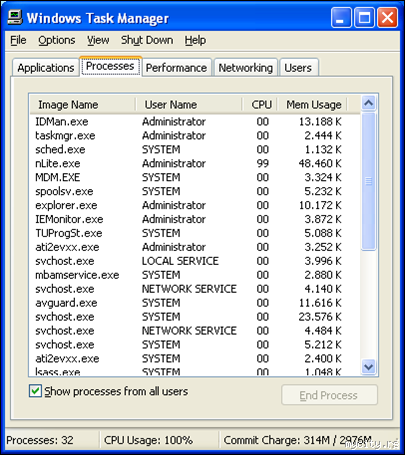
Task: Close the Task Manager window
Action: [387, 18]
